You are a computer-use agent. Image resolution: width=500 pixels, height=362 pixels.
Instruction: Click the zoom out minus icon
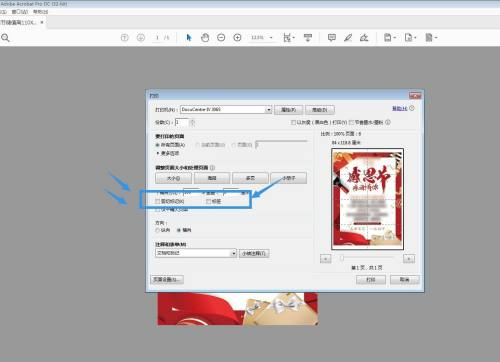[221, 38]
